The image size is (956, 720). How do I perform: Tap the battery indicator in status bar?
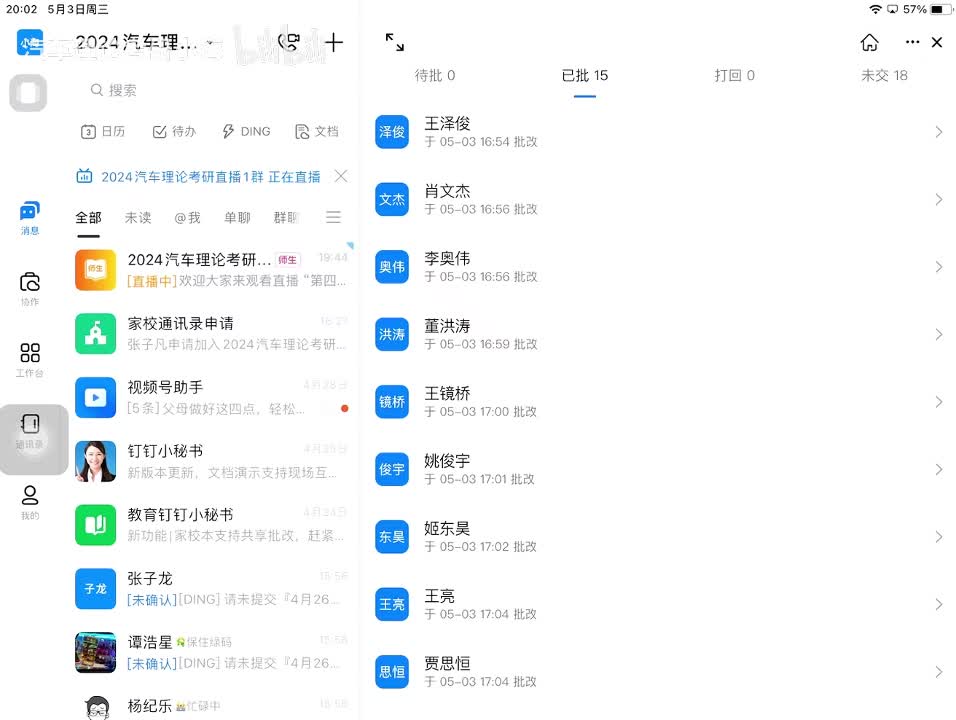click(941, 9)
